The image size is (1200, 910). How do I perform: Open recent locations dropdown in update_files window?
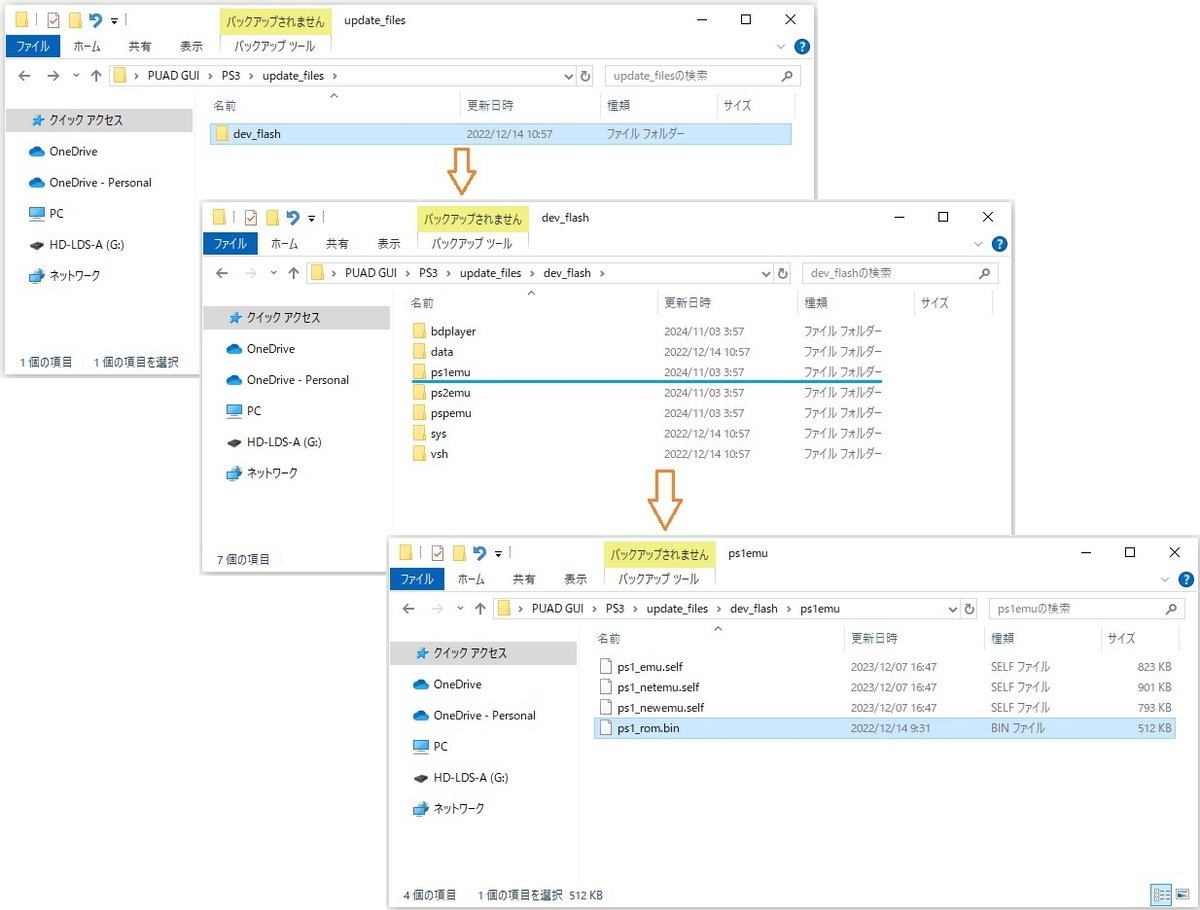pos(76,75)
